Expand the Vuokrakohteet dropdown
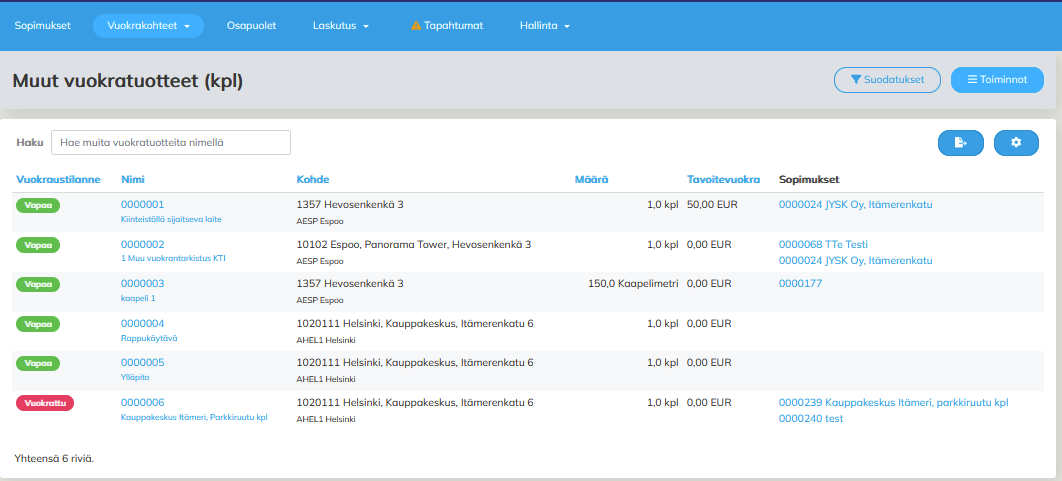This screenshot has width=1062, height=481. 148,26
